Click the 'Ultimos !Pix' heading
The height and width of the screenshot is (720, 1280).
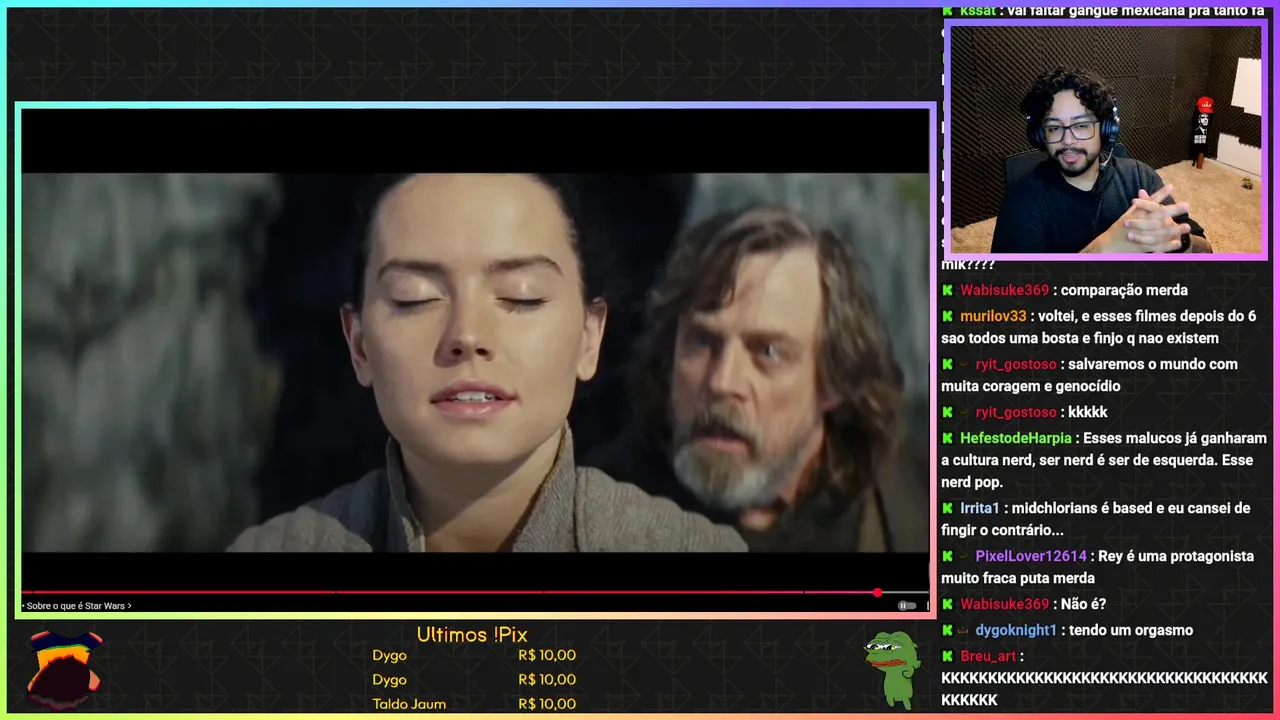click(x=472, y=635)
